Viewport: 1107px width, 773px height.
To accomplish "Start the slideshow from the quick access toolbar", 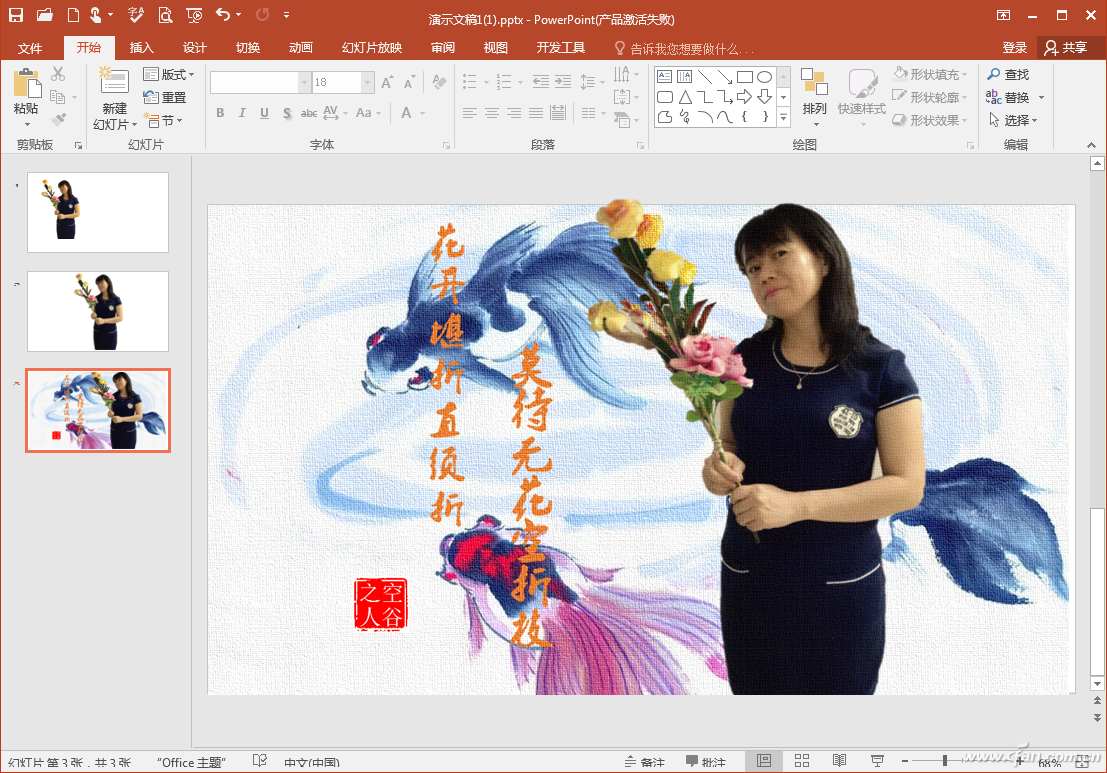I will 193,14.
